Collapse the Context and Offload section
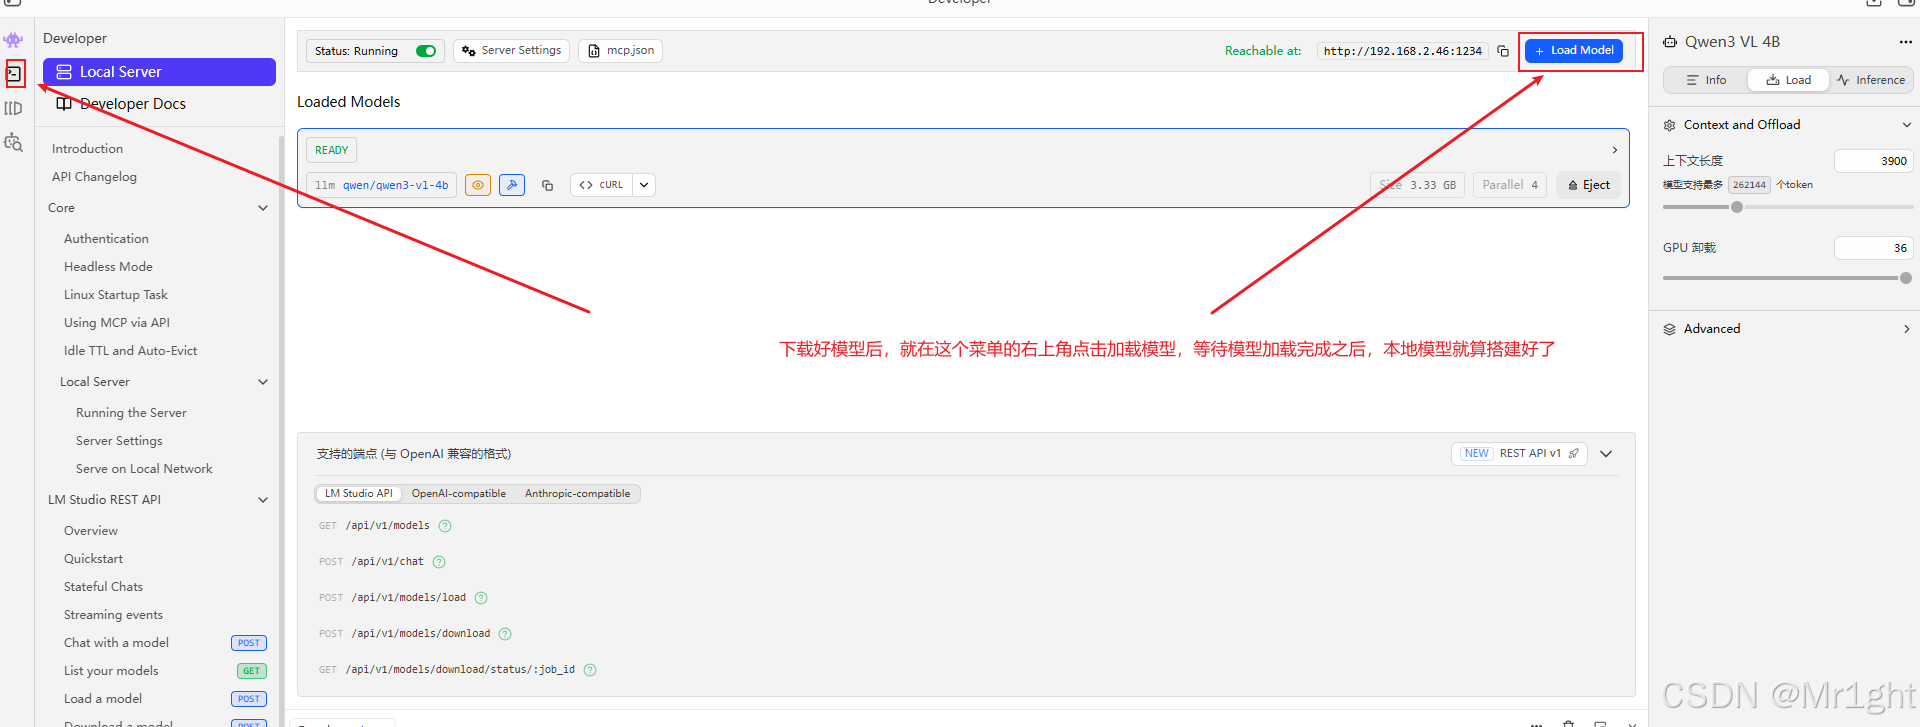Screen dimensions: 1920x727 [1906, 125]
